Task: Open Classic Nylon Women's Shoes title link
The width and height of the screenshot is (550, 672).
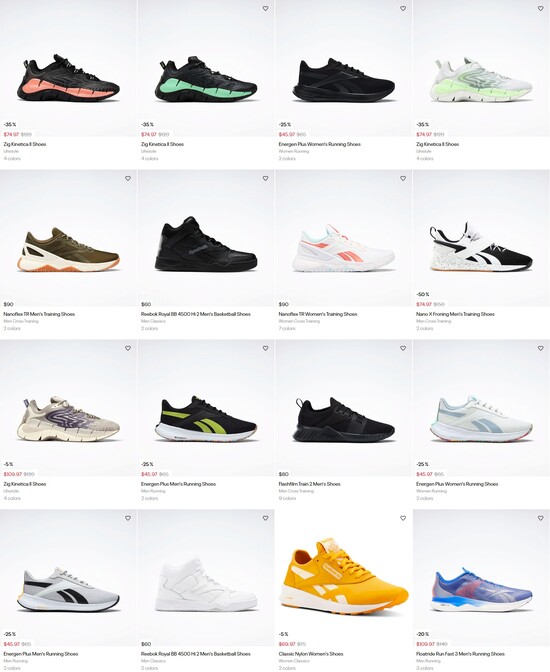Action: (311, 654)
